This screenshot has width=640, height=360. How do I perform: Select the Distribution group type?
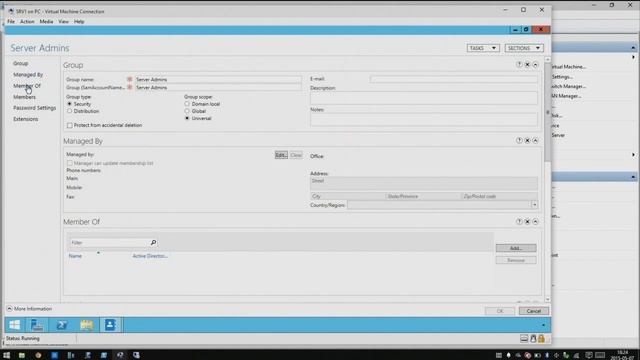(x=69, y=111)
